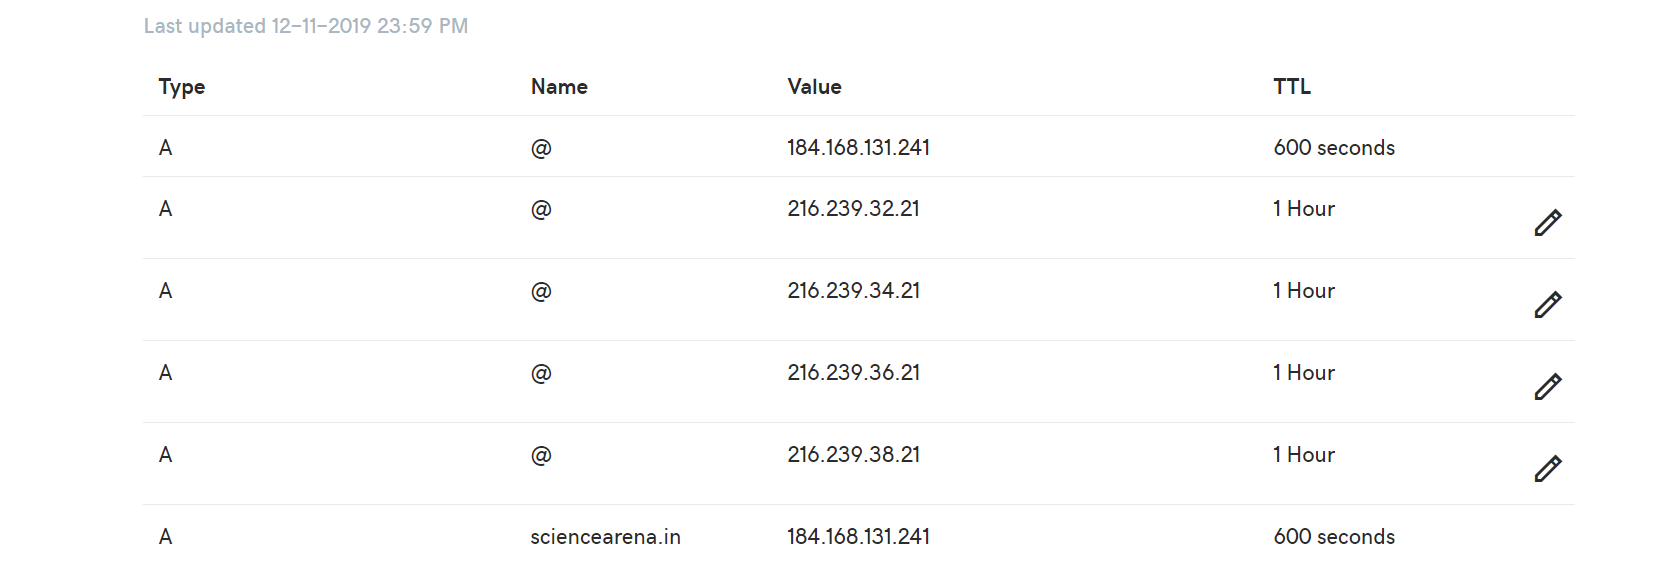Click the TTL column header

tap(1292, 87)
